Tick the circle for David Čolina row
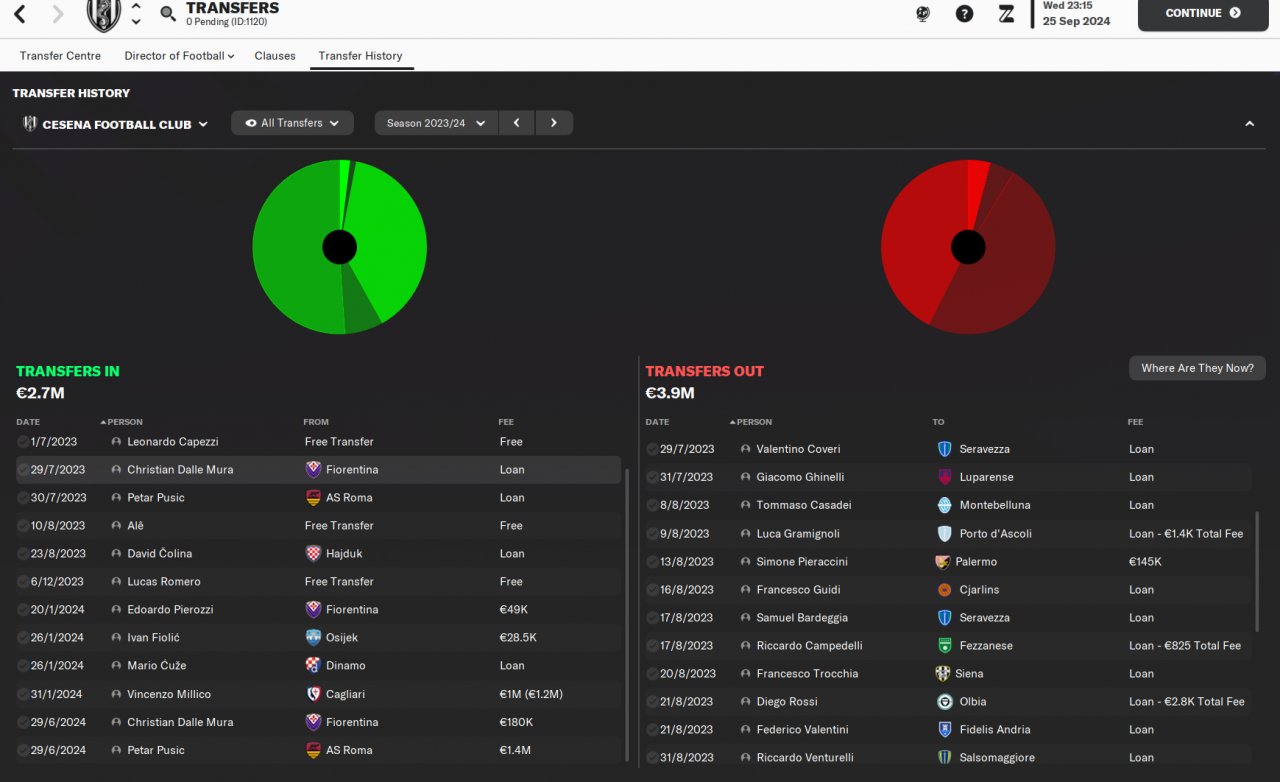The image size is (1280, 782). pos(23,553)
